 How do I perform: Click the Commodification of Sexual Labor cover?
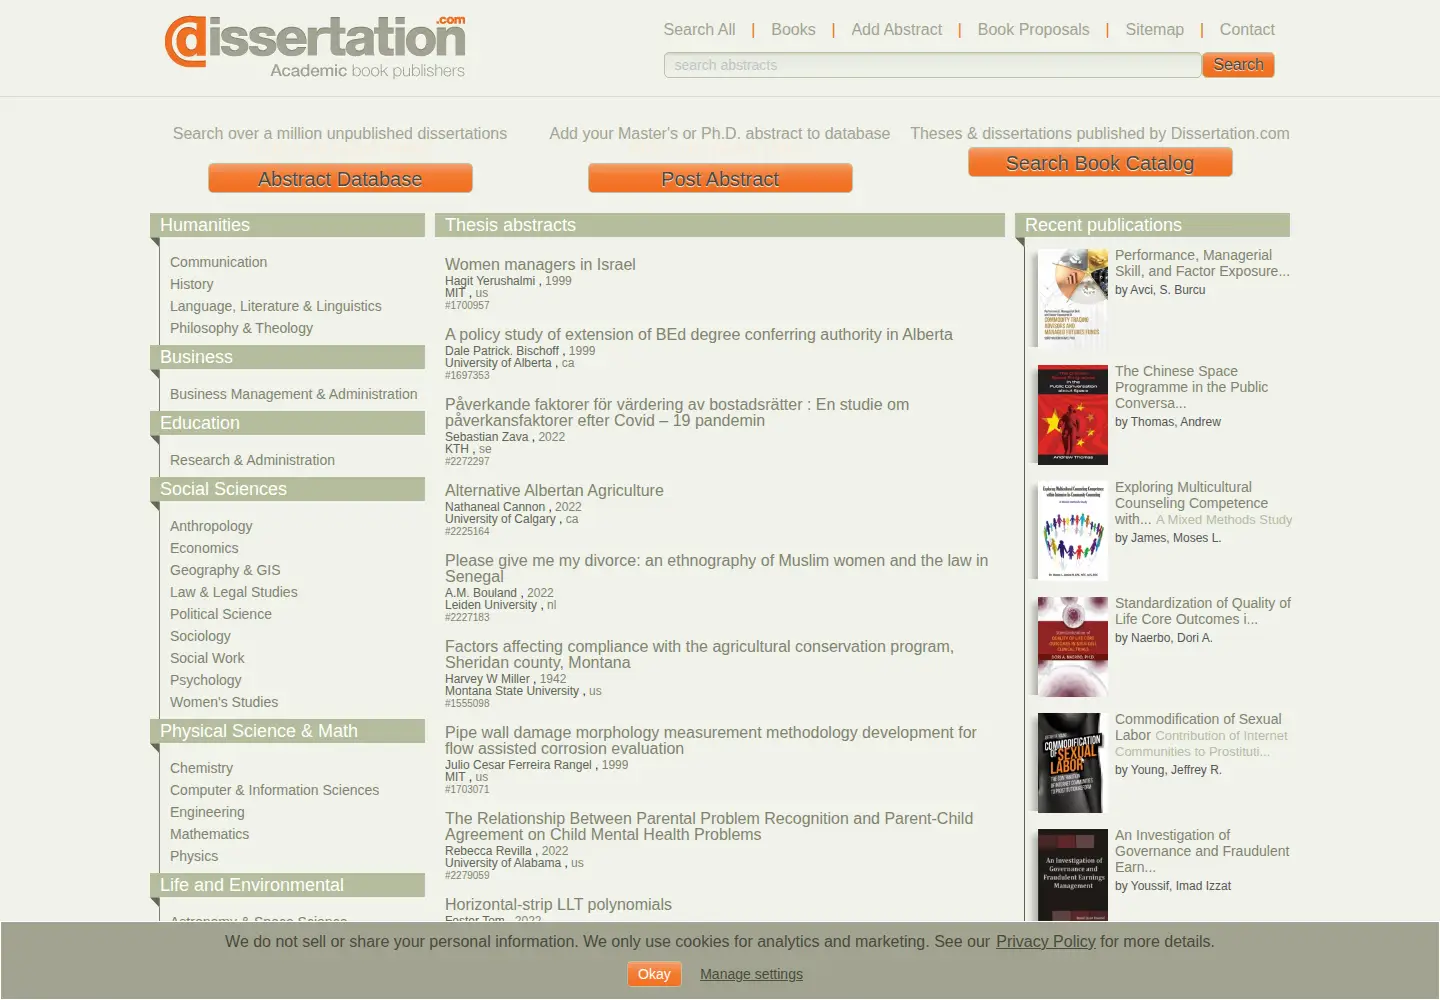(x=1073, y=763)
